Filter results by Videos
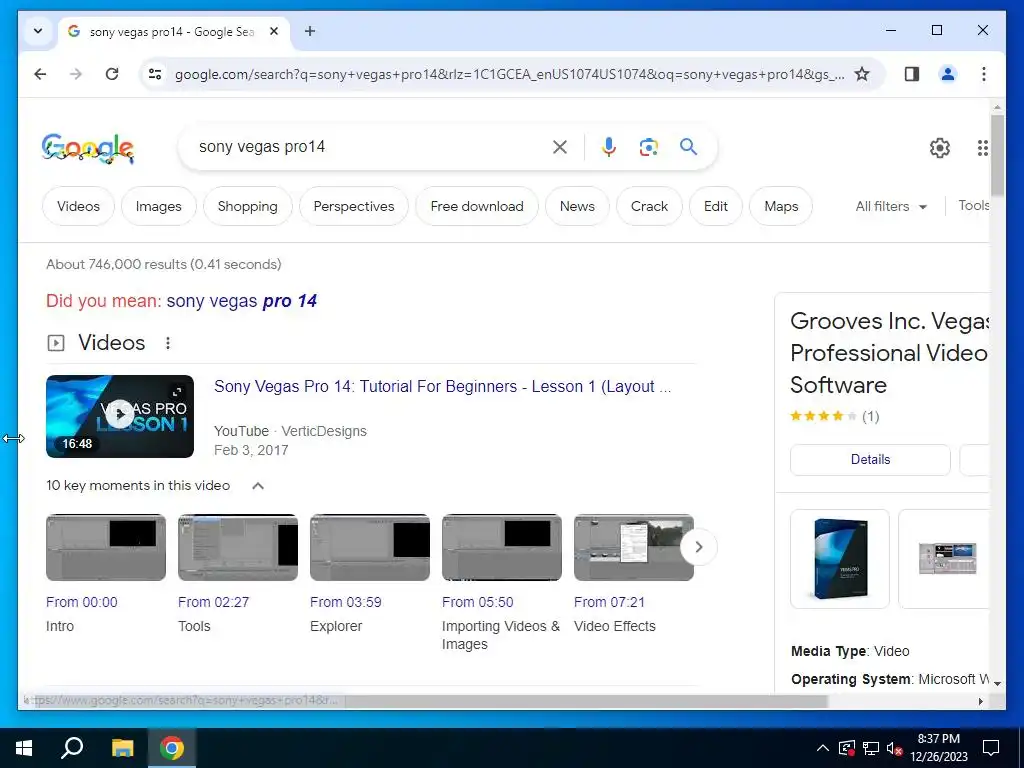Image resolution: width=1024 pixels, height=768 pixels. click(x=78, y=206)
